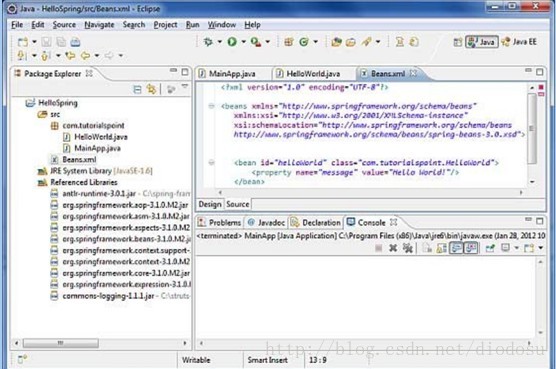Click the green Run button icon

coord(232,42)
